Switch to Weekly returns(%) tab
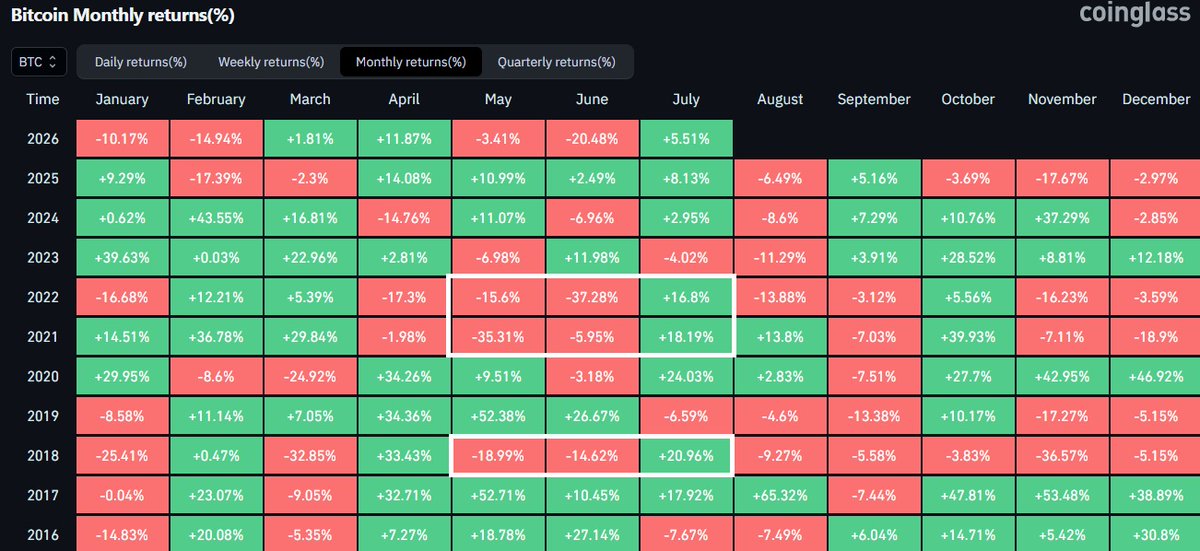Screen dimensions: 1200x551 [271, 62]
